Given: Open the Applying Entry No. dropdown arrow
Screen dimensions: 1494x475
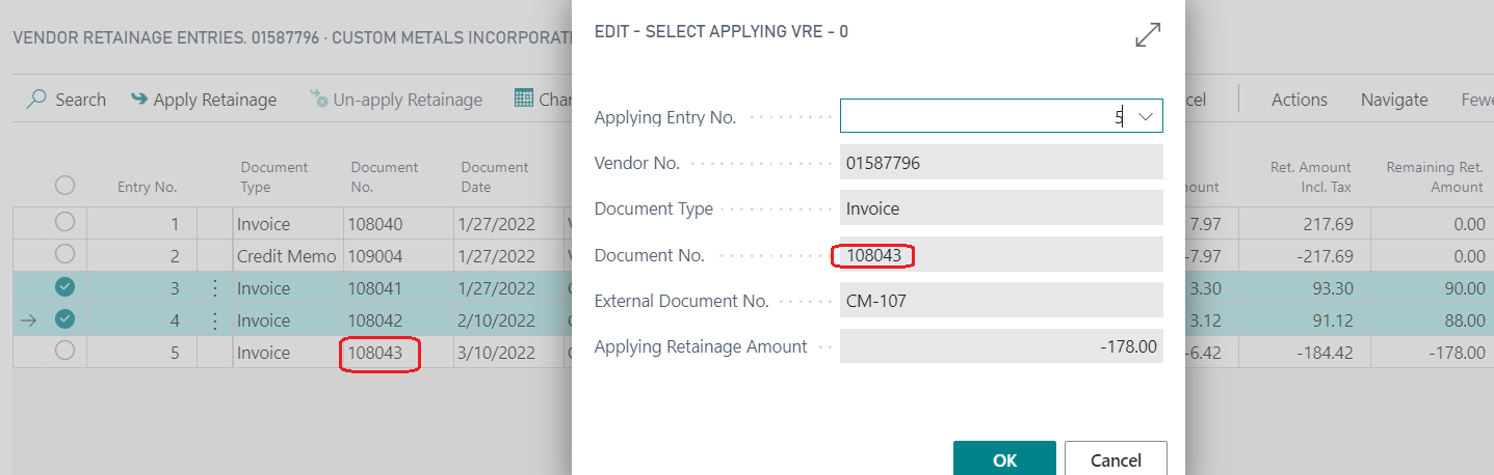Looking at the screenshot, I should click(1146, 117).
